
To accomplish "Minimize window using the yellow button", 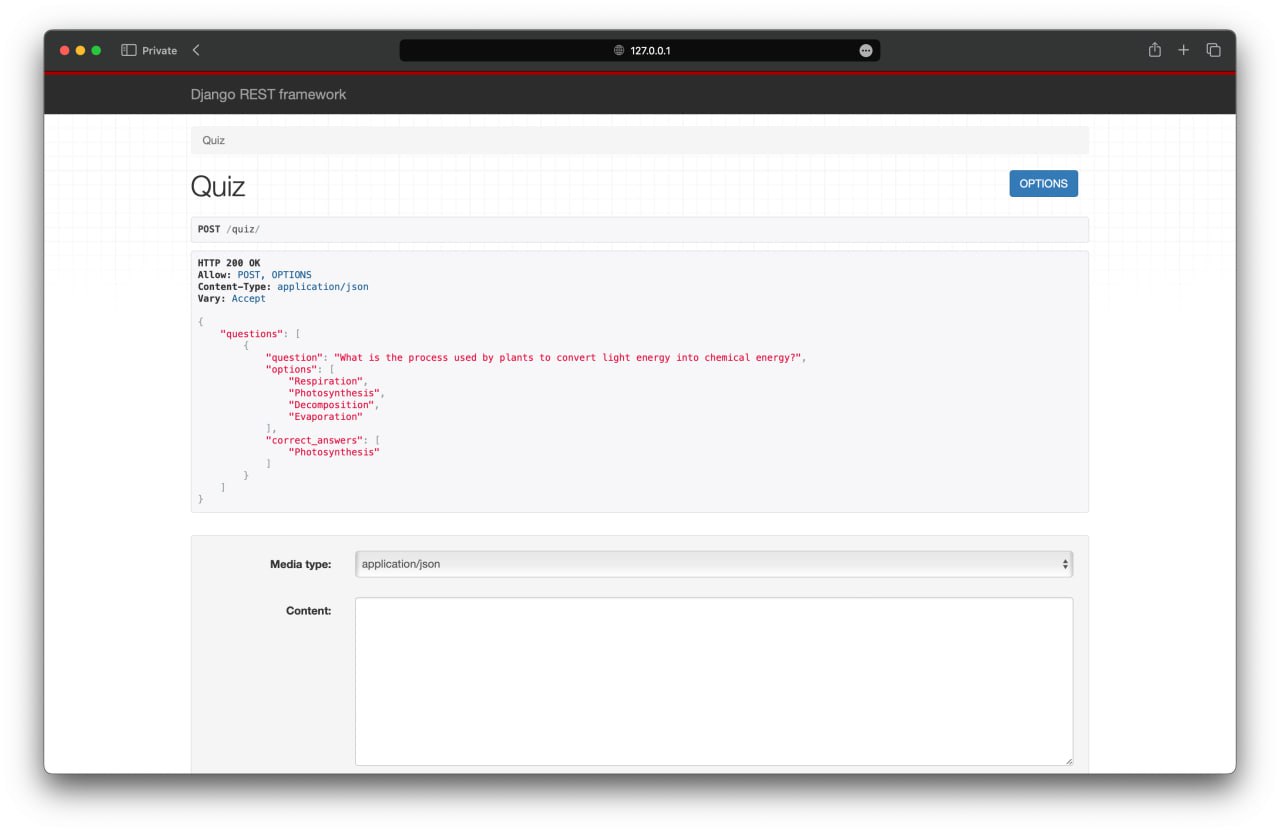I will [80, 50].
